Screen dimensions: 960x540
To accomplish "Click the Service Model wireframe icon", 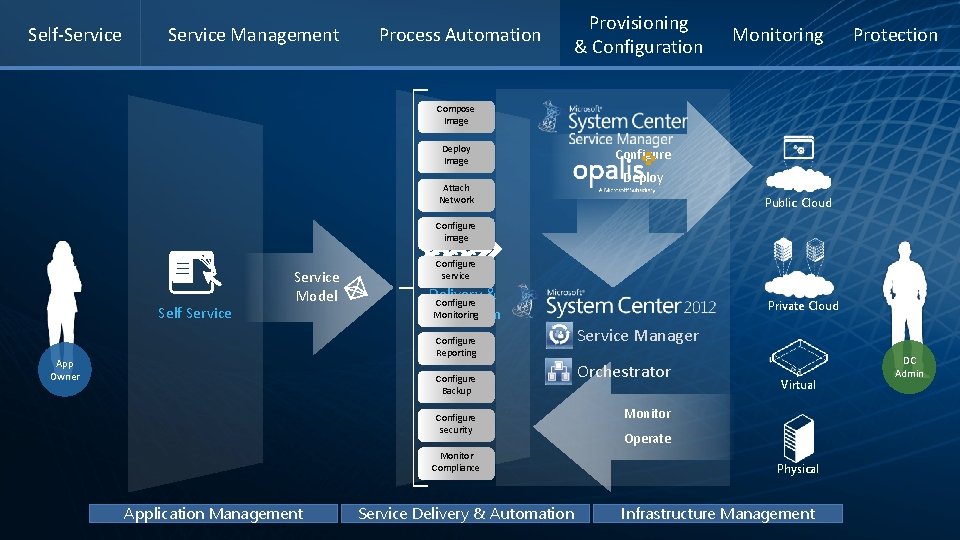I will 356,288.
